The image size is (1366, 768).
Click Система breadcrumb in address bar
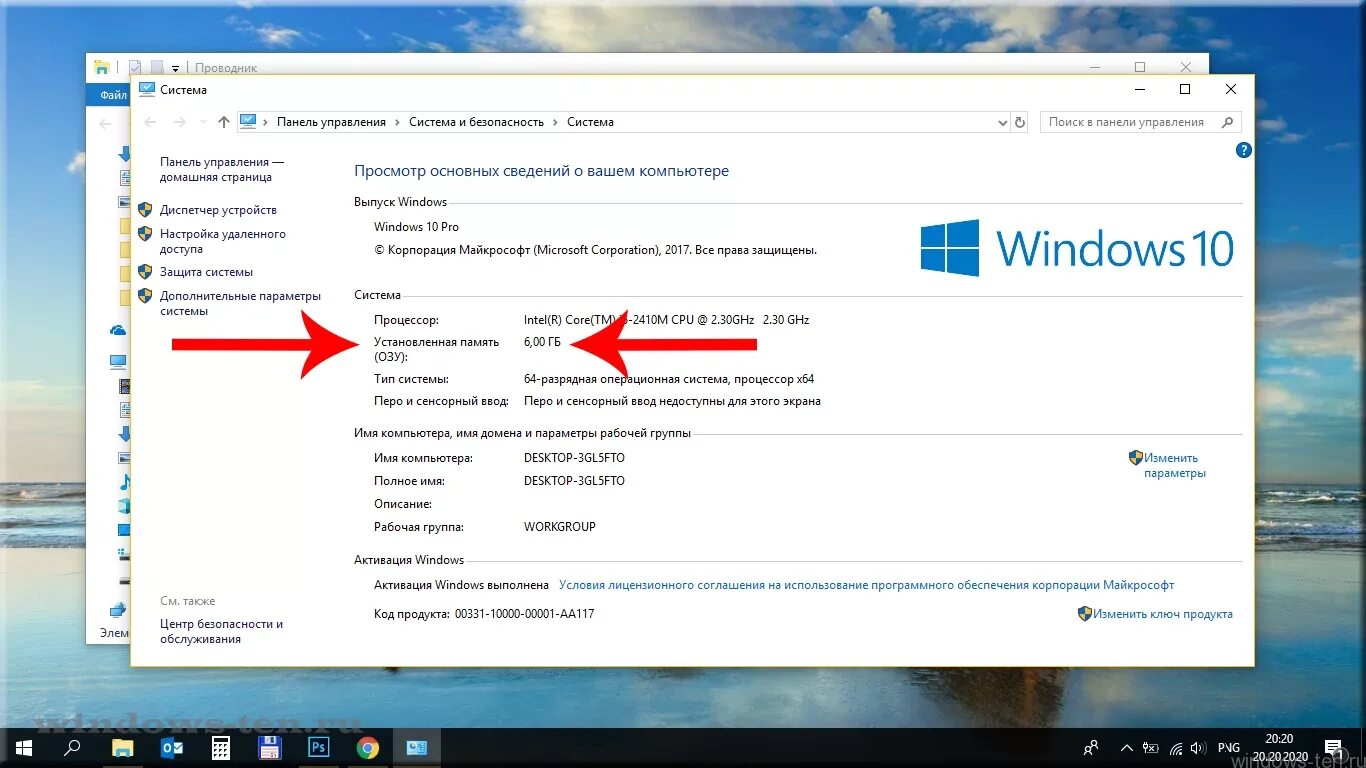coord(590,122)
